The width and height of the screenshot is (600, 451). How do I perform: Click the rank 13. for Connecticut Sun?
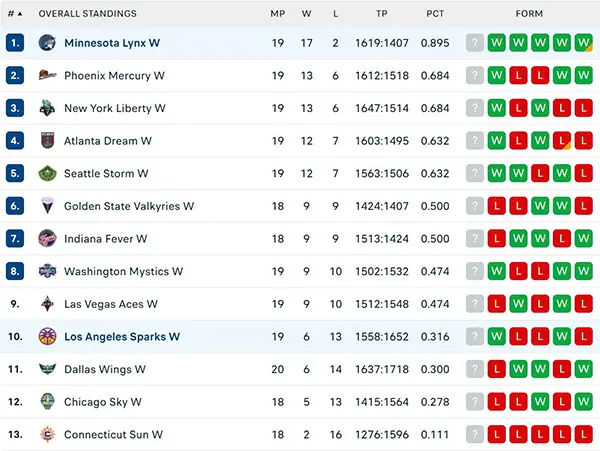(x=15, y=435)
